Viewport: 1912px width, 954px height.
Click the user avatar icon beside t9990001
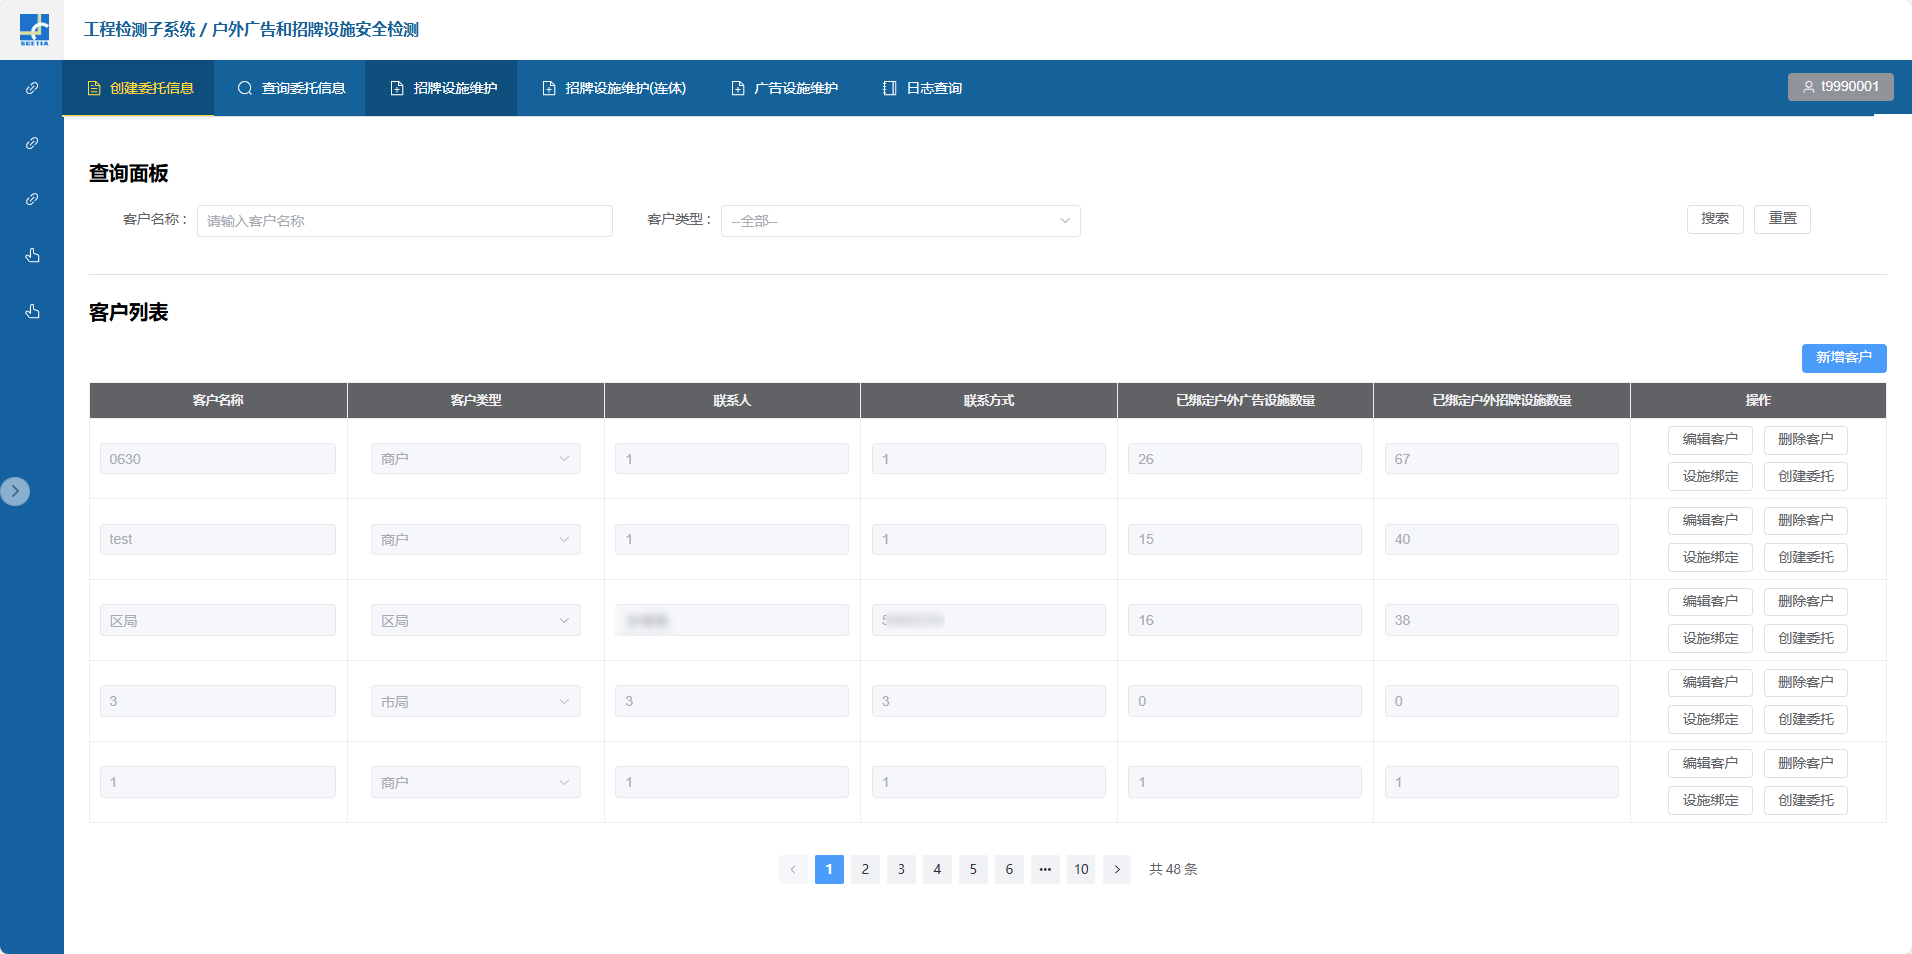tap(1808, 87)
